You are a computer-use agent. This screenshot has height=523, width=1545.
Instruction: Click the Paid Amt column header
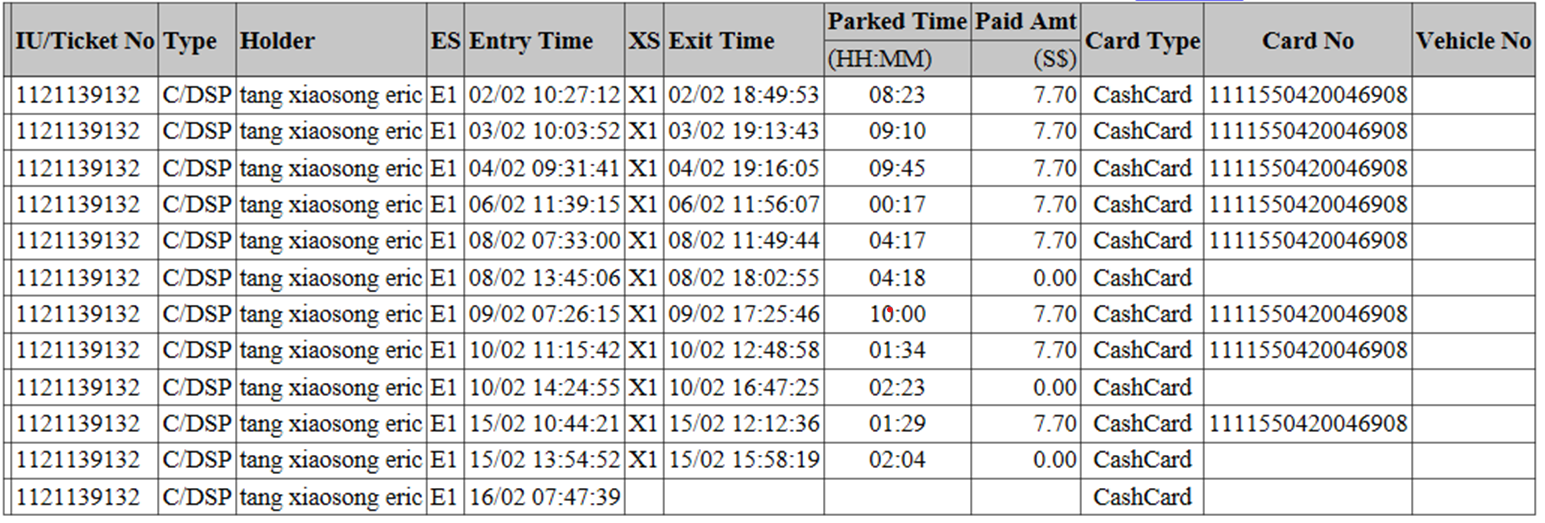[1026, 22]
